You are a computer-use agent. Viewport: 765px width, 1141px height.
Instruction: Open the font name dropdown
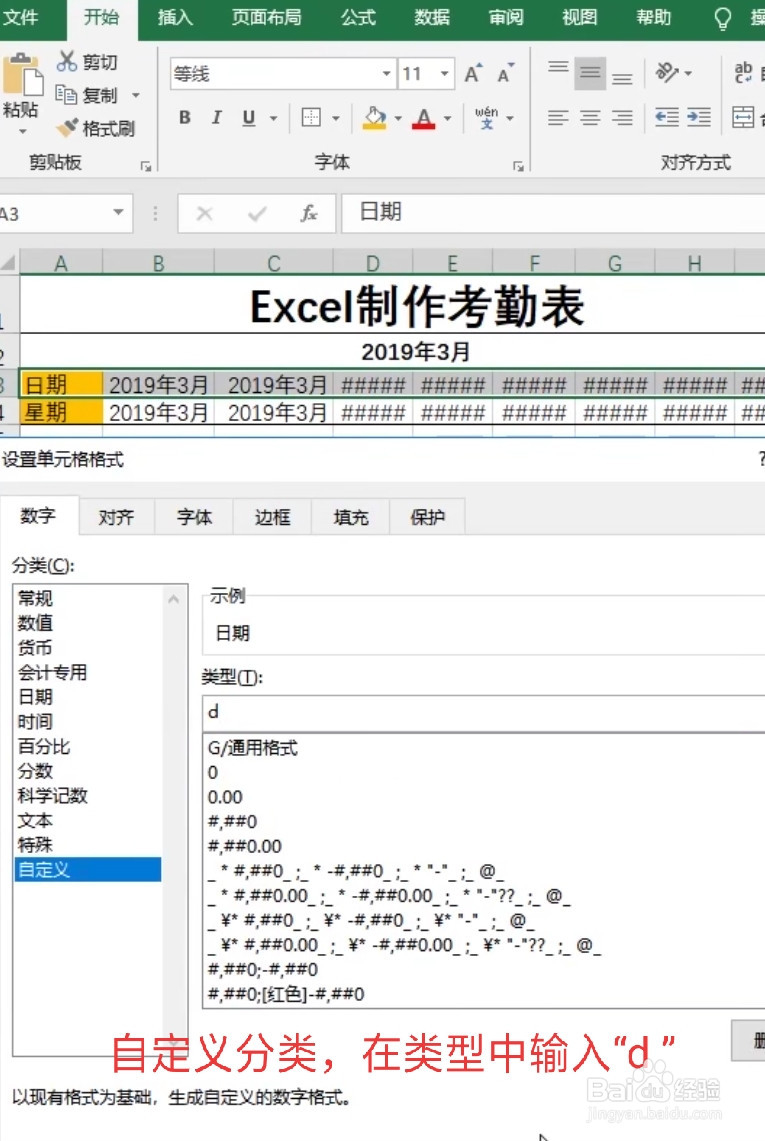click(387, 73)
